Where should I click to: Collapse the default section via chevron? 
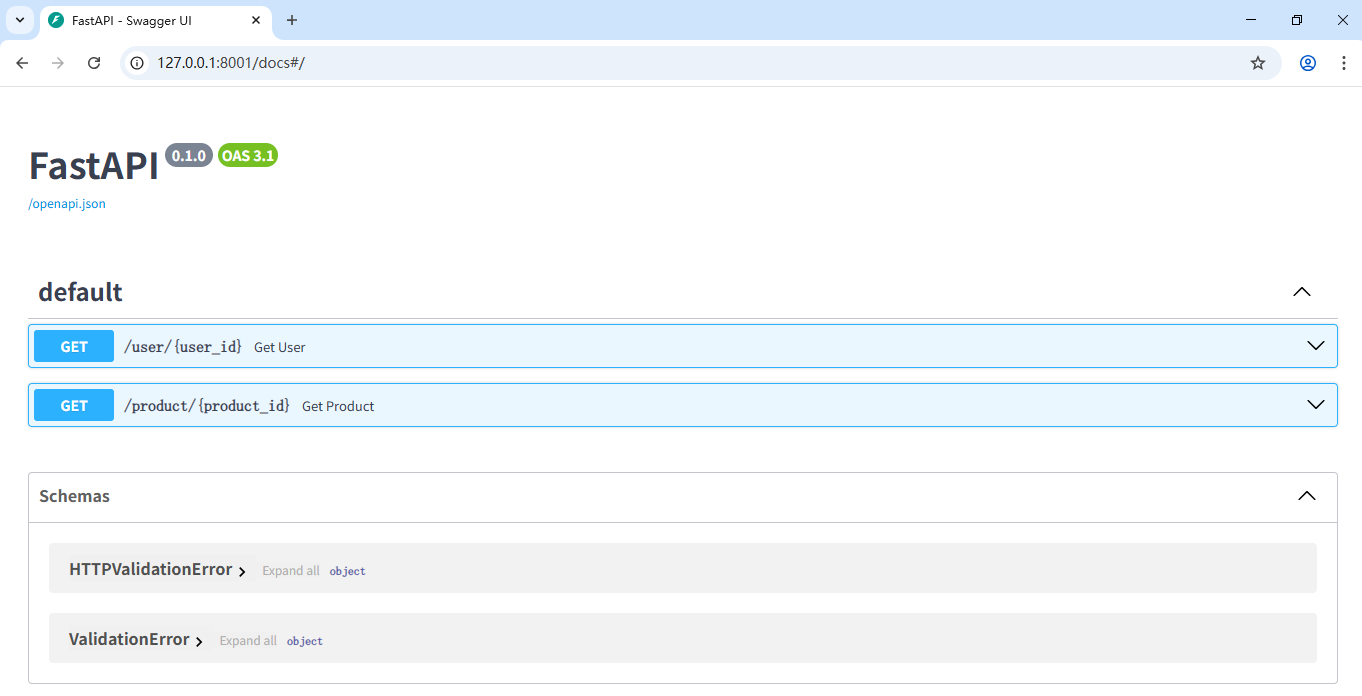(x=1301, y=292)
